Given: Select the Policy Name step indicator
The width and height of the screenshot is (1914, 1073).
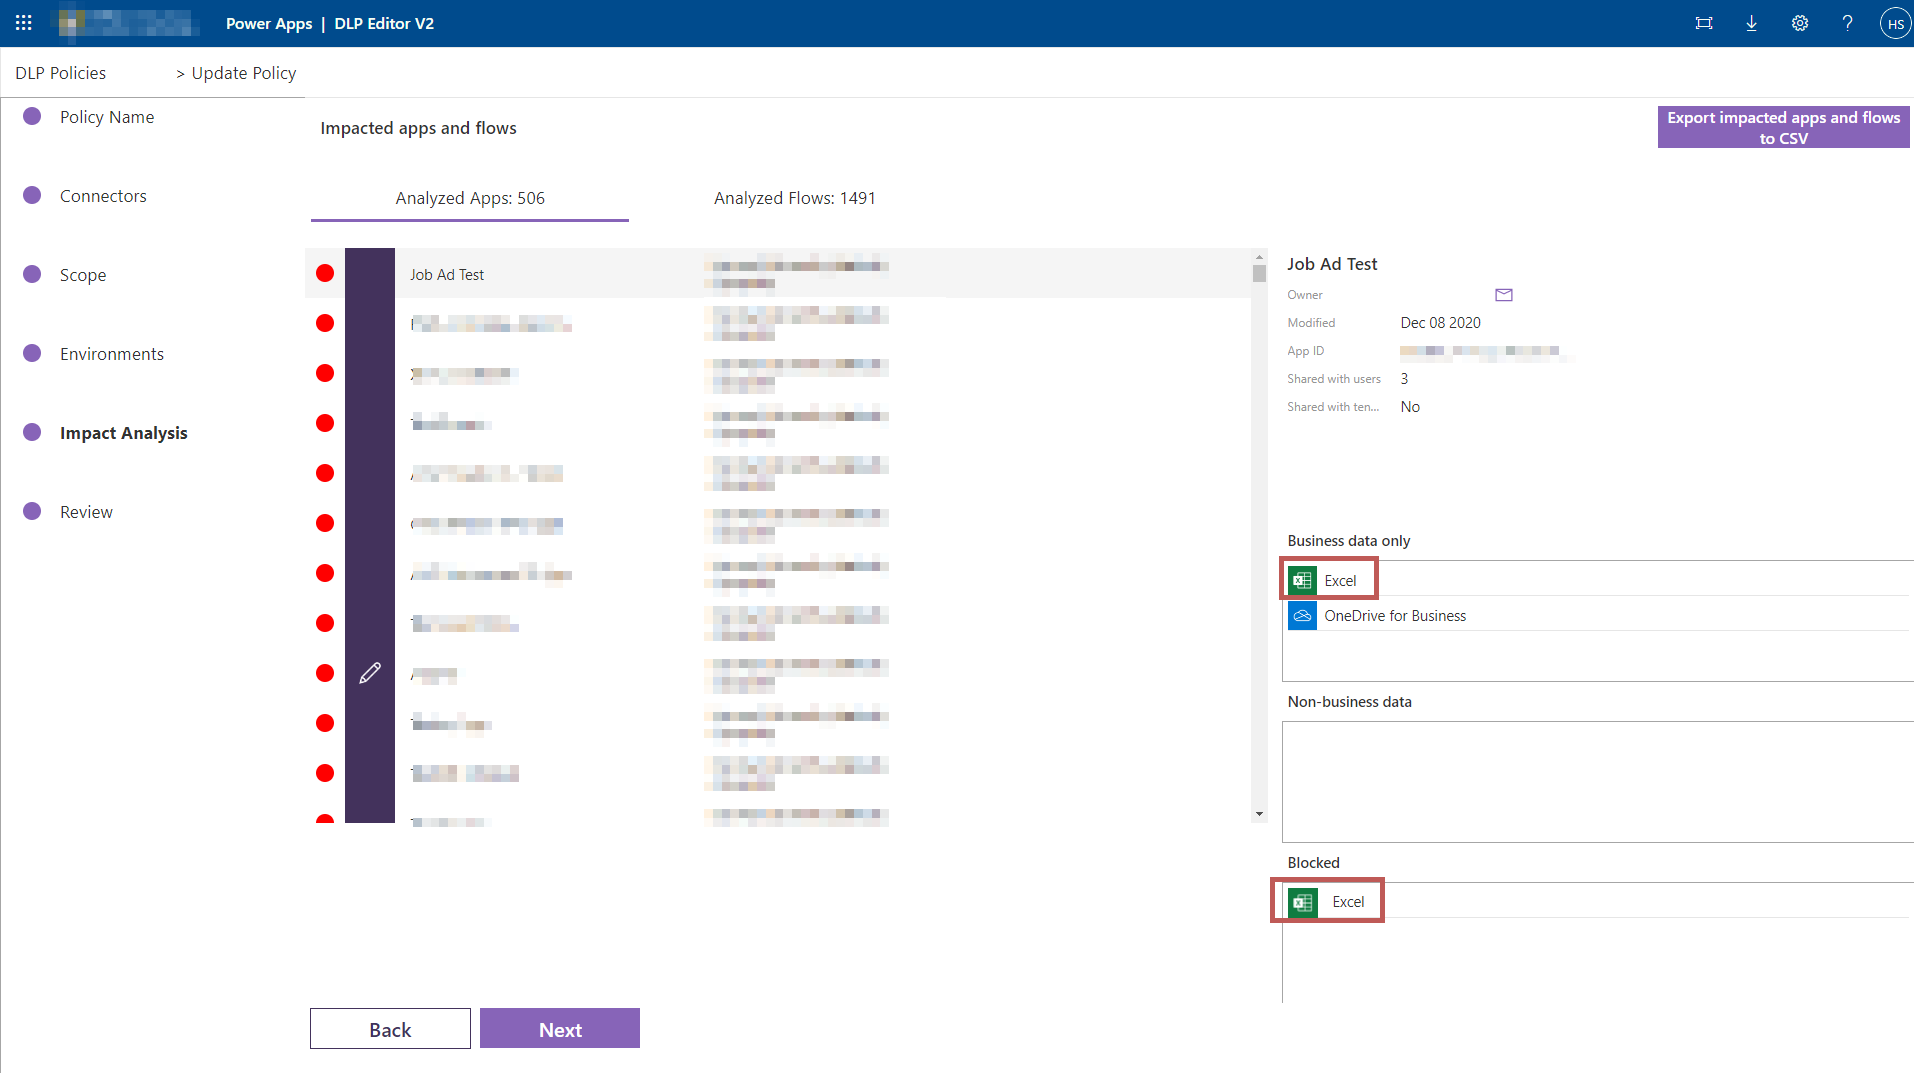Looking at the screenshot, I should [107, 117].
